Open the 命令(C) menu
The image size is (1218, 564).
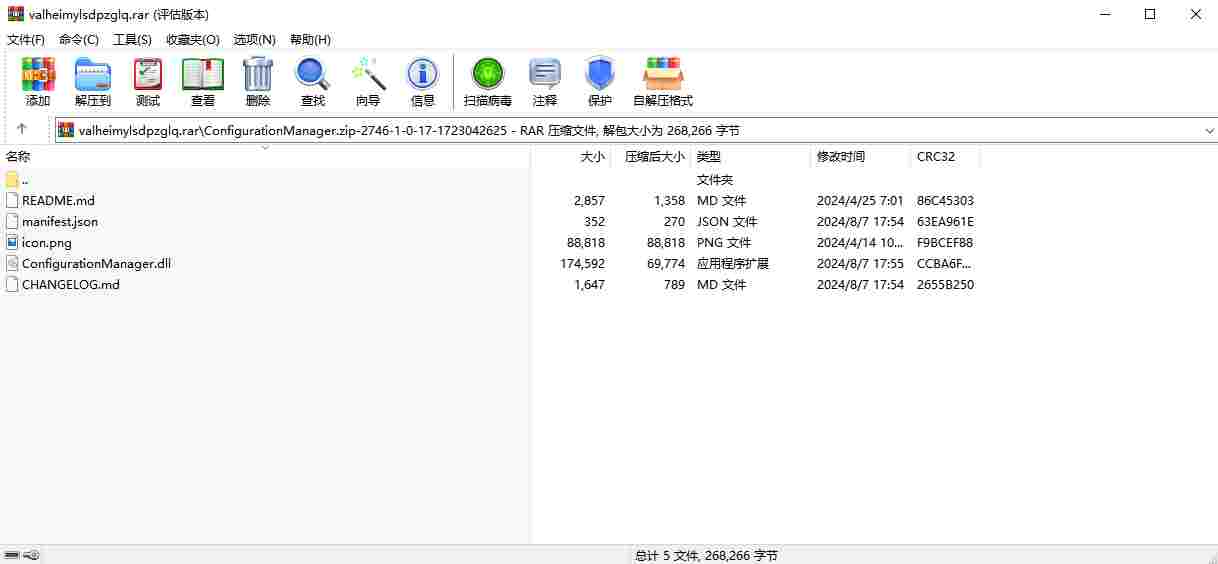[x=79, y=39]
